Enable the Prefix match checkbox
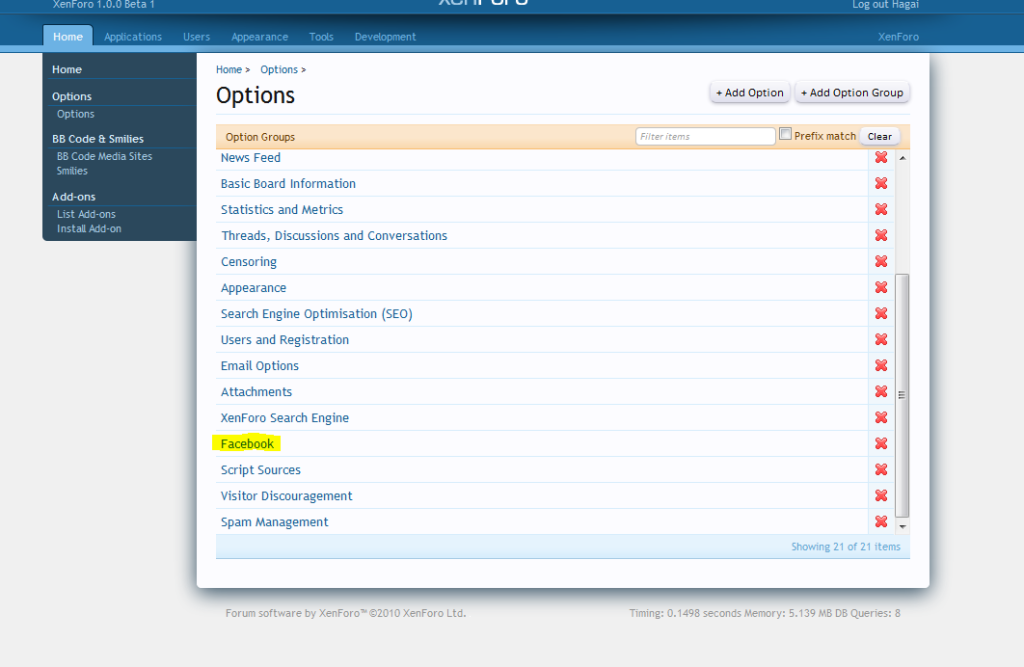Image resolution: width=1024 pixels, height=667 pixels. [x=786, y=134]
